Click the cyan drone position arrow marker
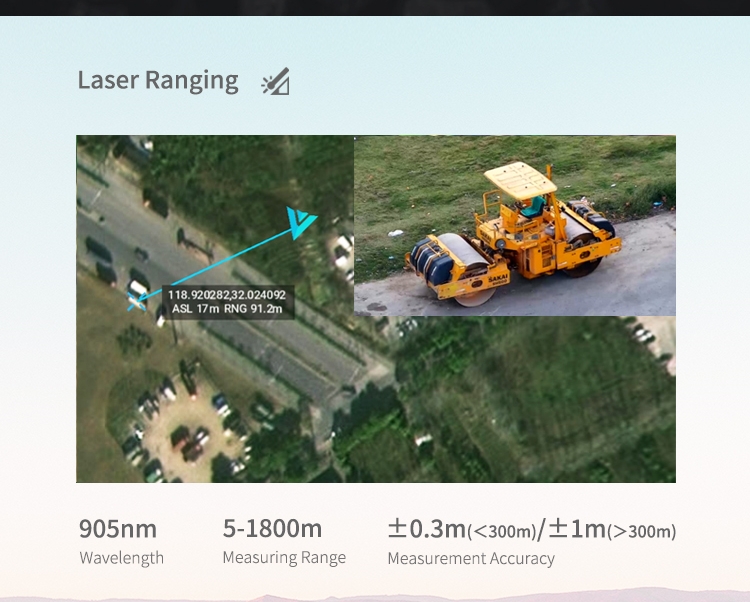This screenshot has height=602, width=750. click(300, 221)
